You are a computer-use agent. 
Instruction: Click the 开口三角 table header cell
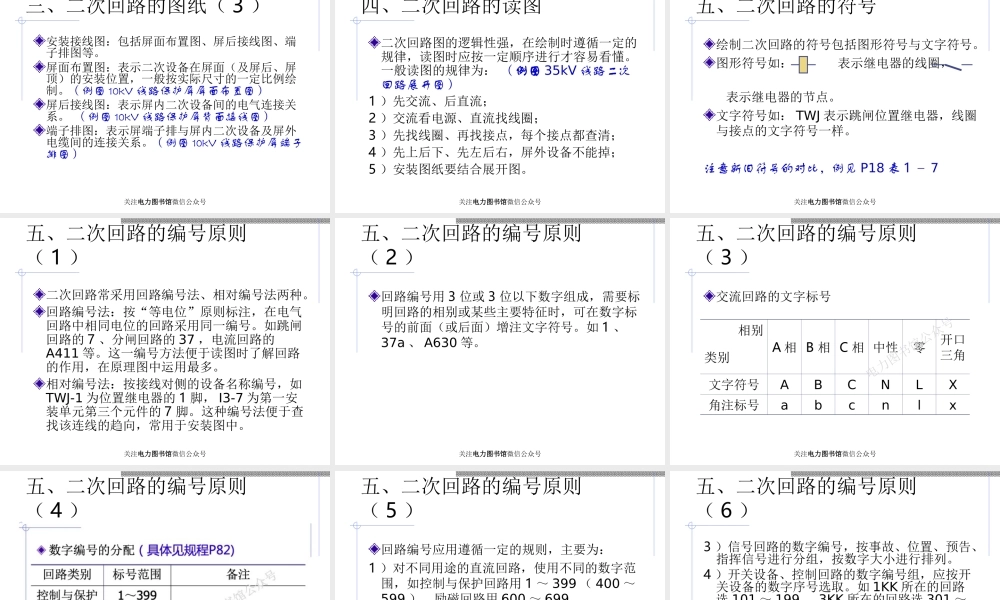pos(954,345)
